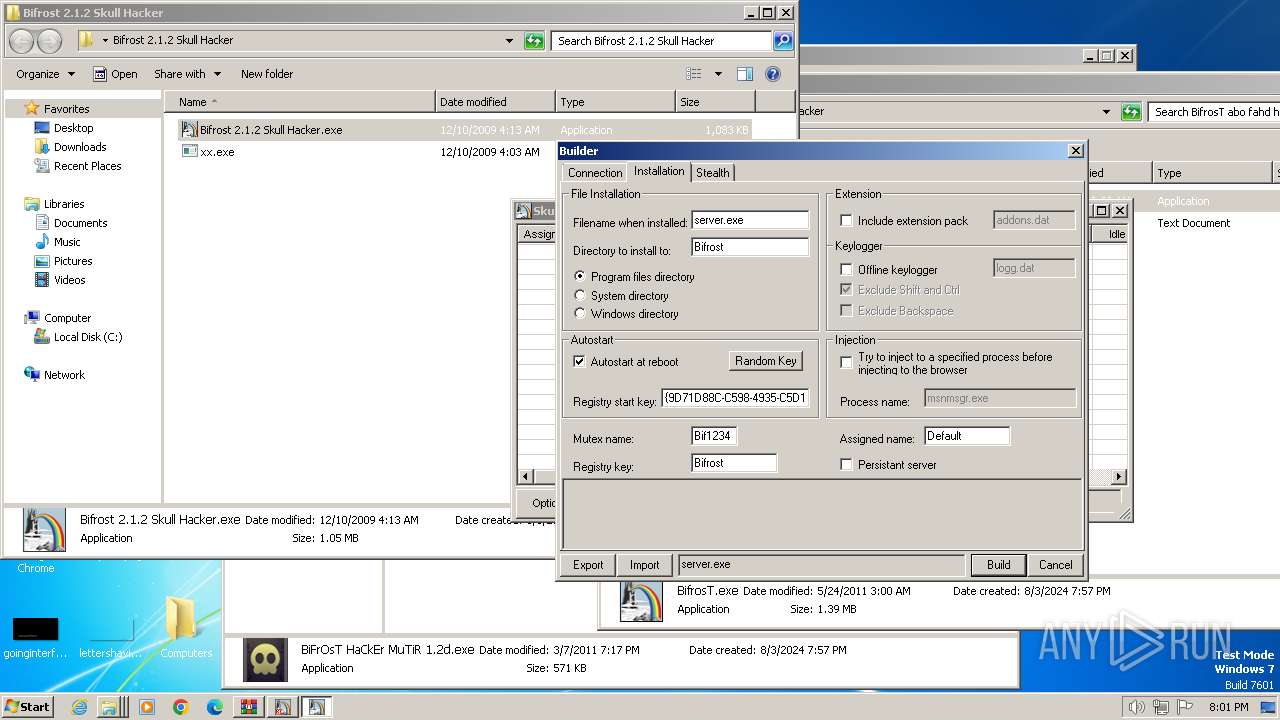The image size is (1280, 720).
Task: Open Recent Places in the navigation pane
Action: tap(87, 166)
